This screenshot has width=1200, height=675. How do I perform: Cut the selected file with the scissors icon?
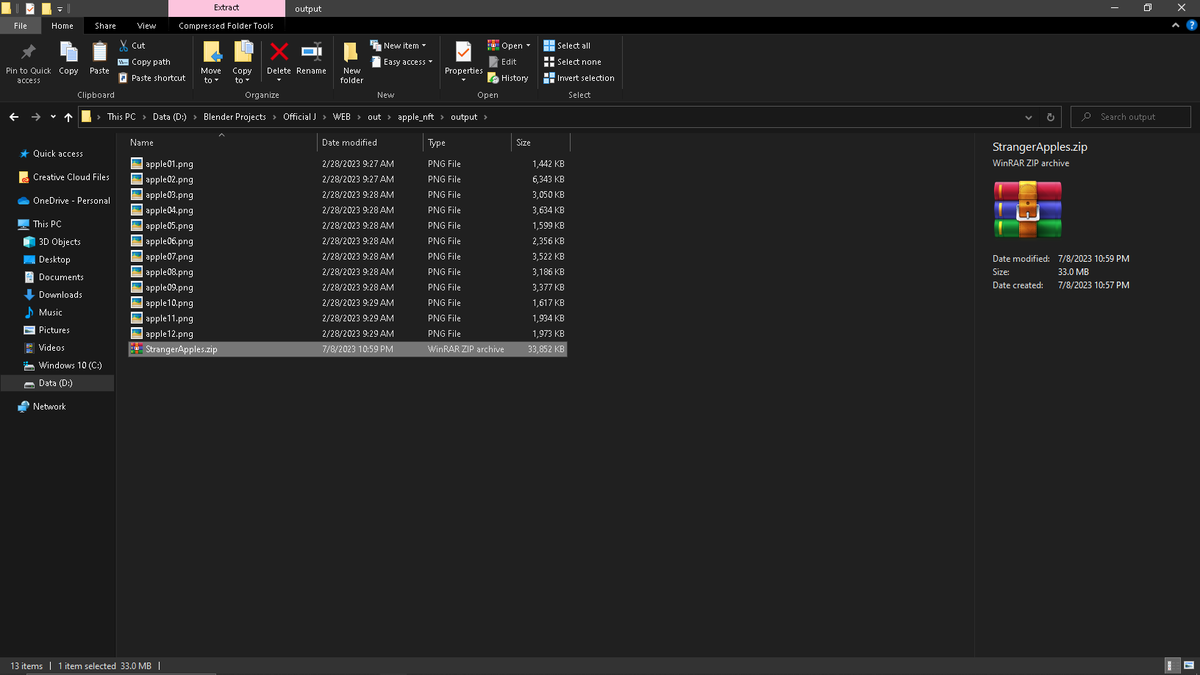coord(124,45)
